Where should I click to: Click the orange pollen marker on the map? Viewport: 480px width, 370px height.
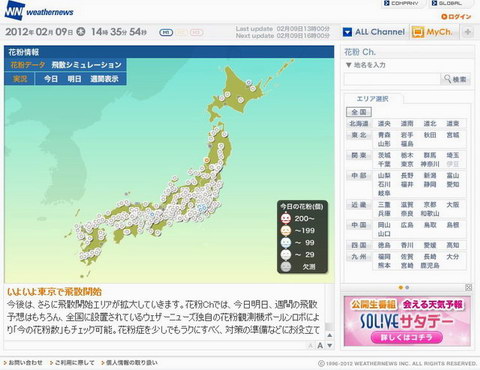click(x=207, y=160)
